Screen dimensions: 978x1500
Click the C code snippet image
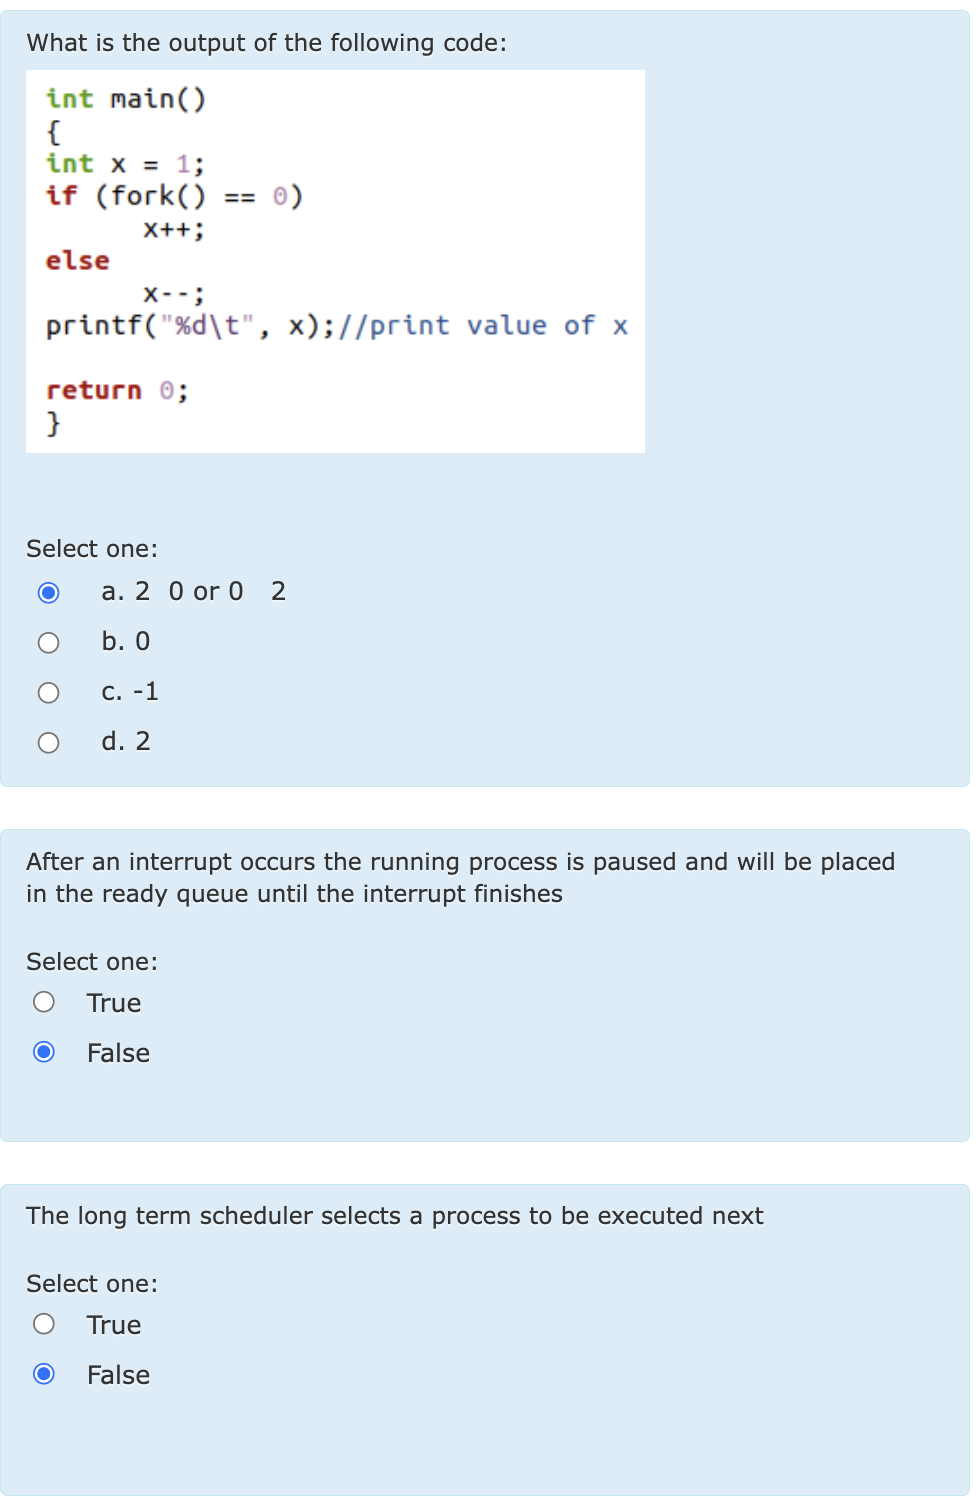335,260
